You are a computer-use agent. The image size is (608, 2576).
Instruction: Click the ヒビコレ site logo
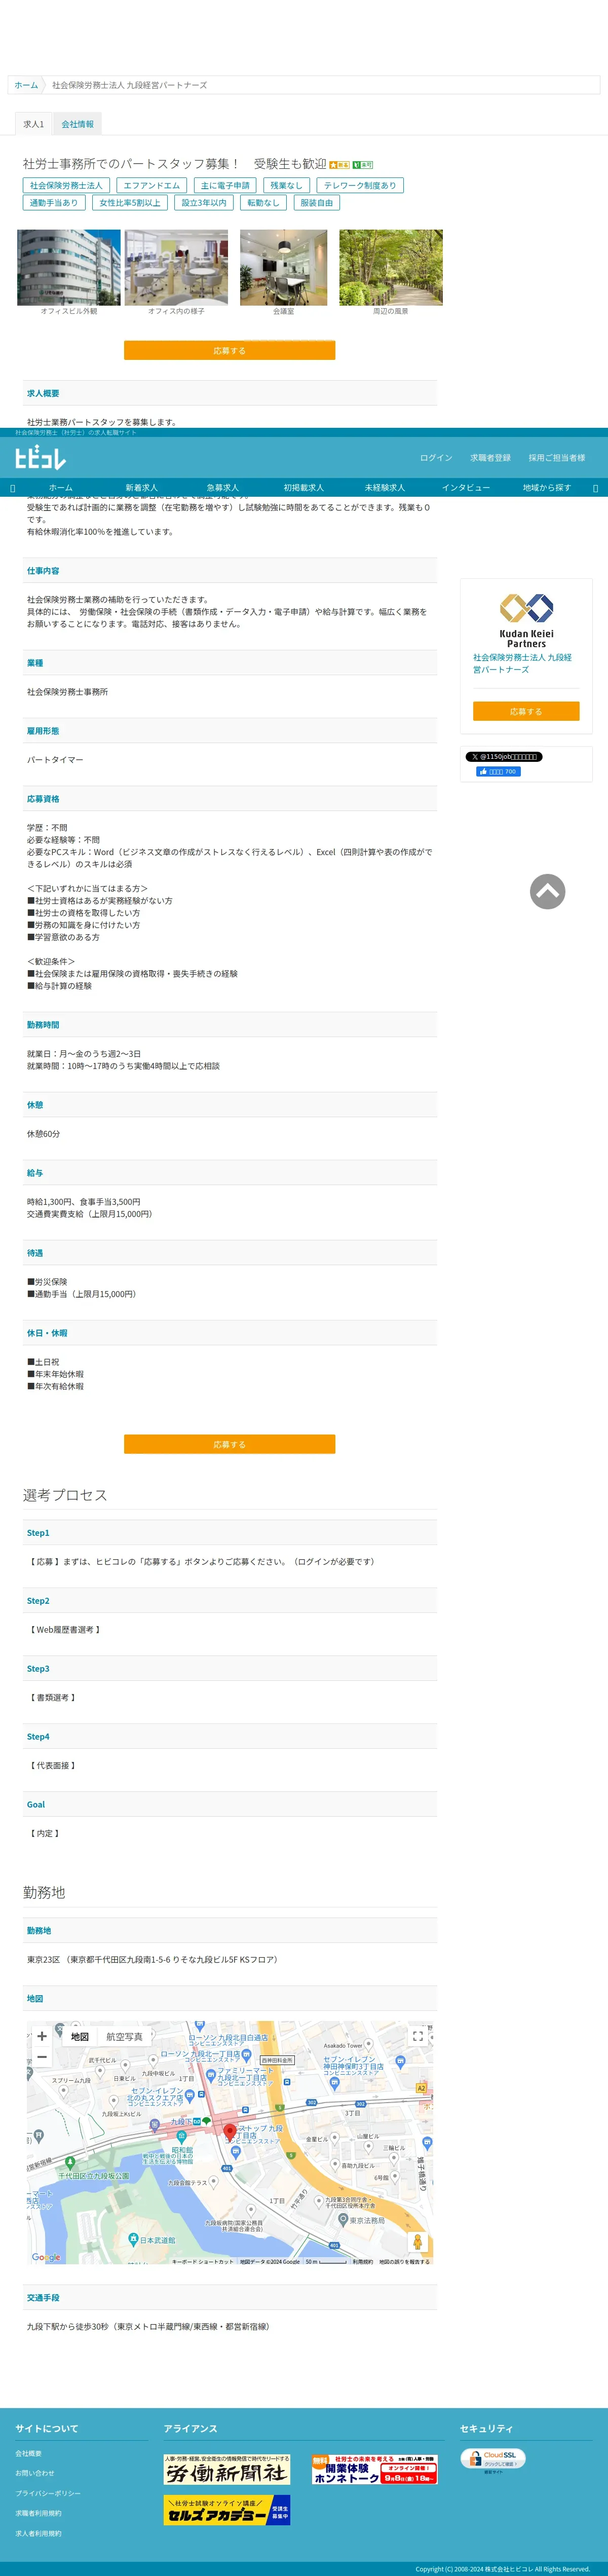(40, 458)
